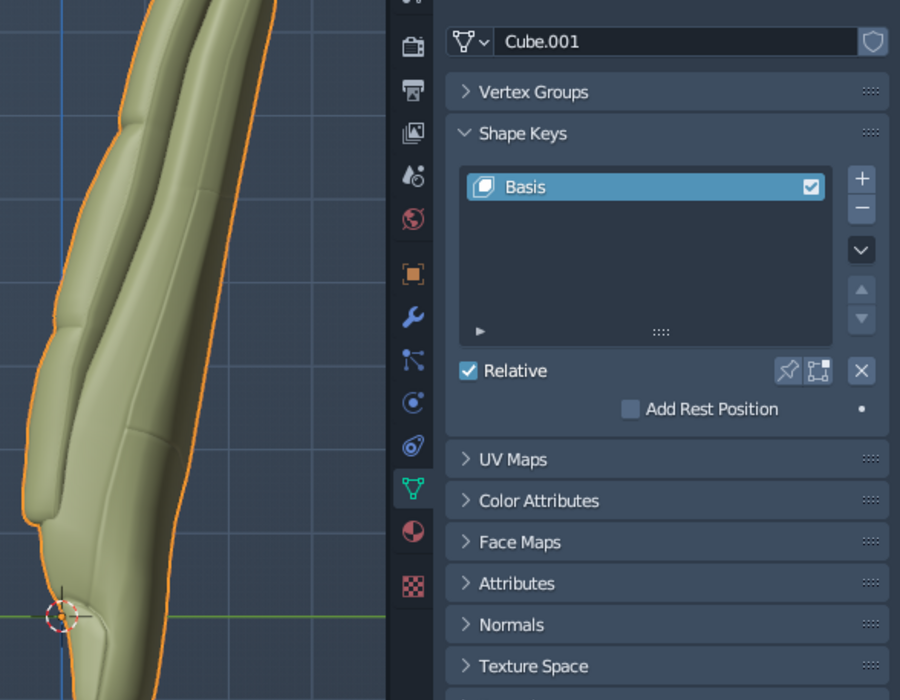Add a new shape key with plus
900x700 pixels.
point(862,179)
